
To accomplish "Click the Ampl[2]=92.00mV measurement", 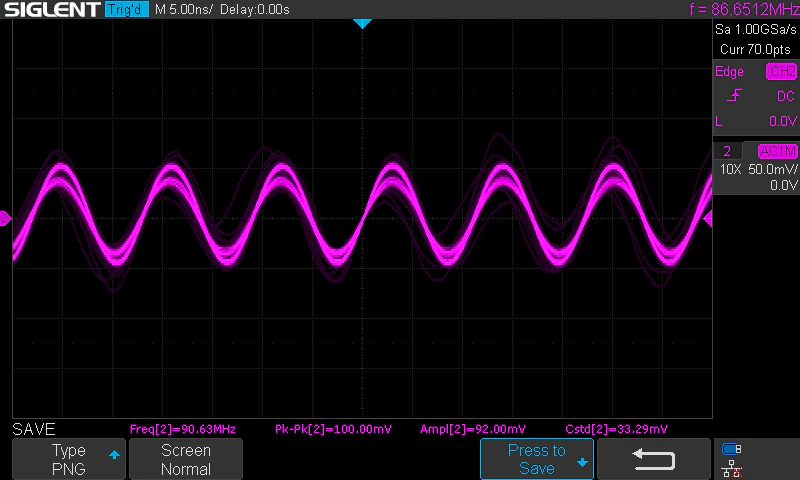I will [x=473, y=429].
